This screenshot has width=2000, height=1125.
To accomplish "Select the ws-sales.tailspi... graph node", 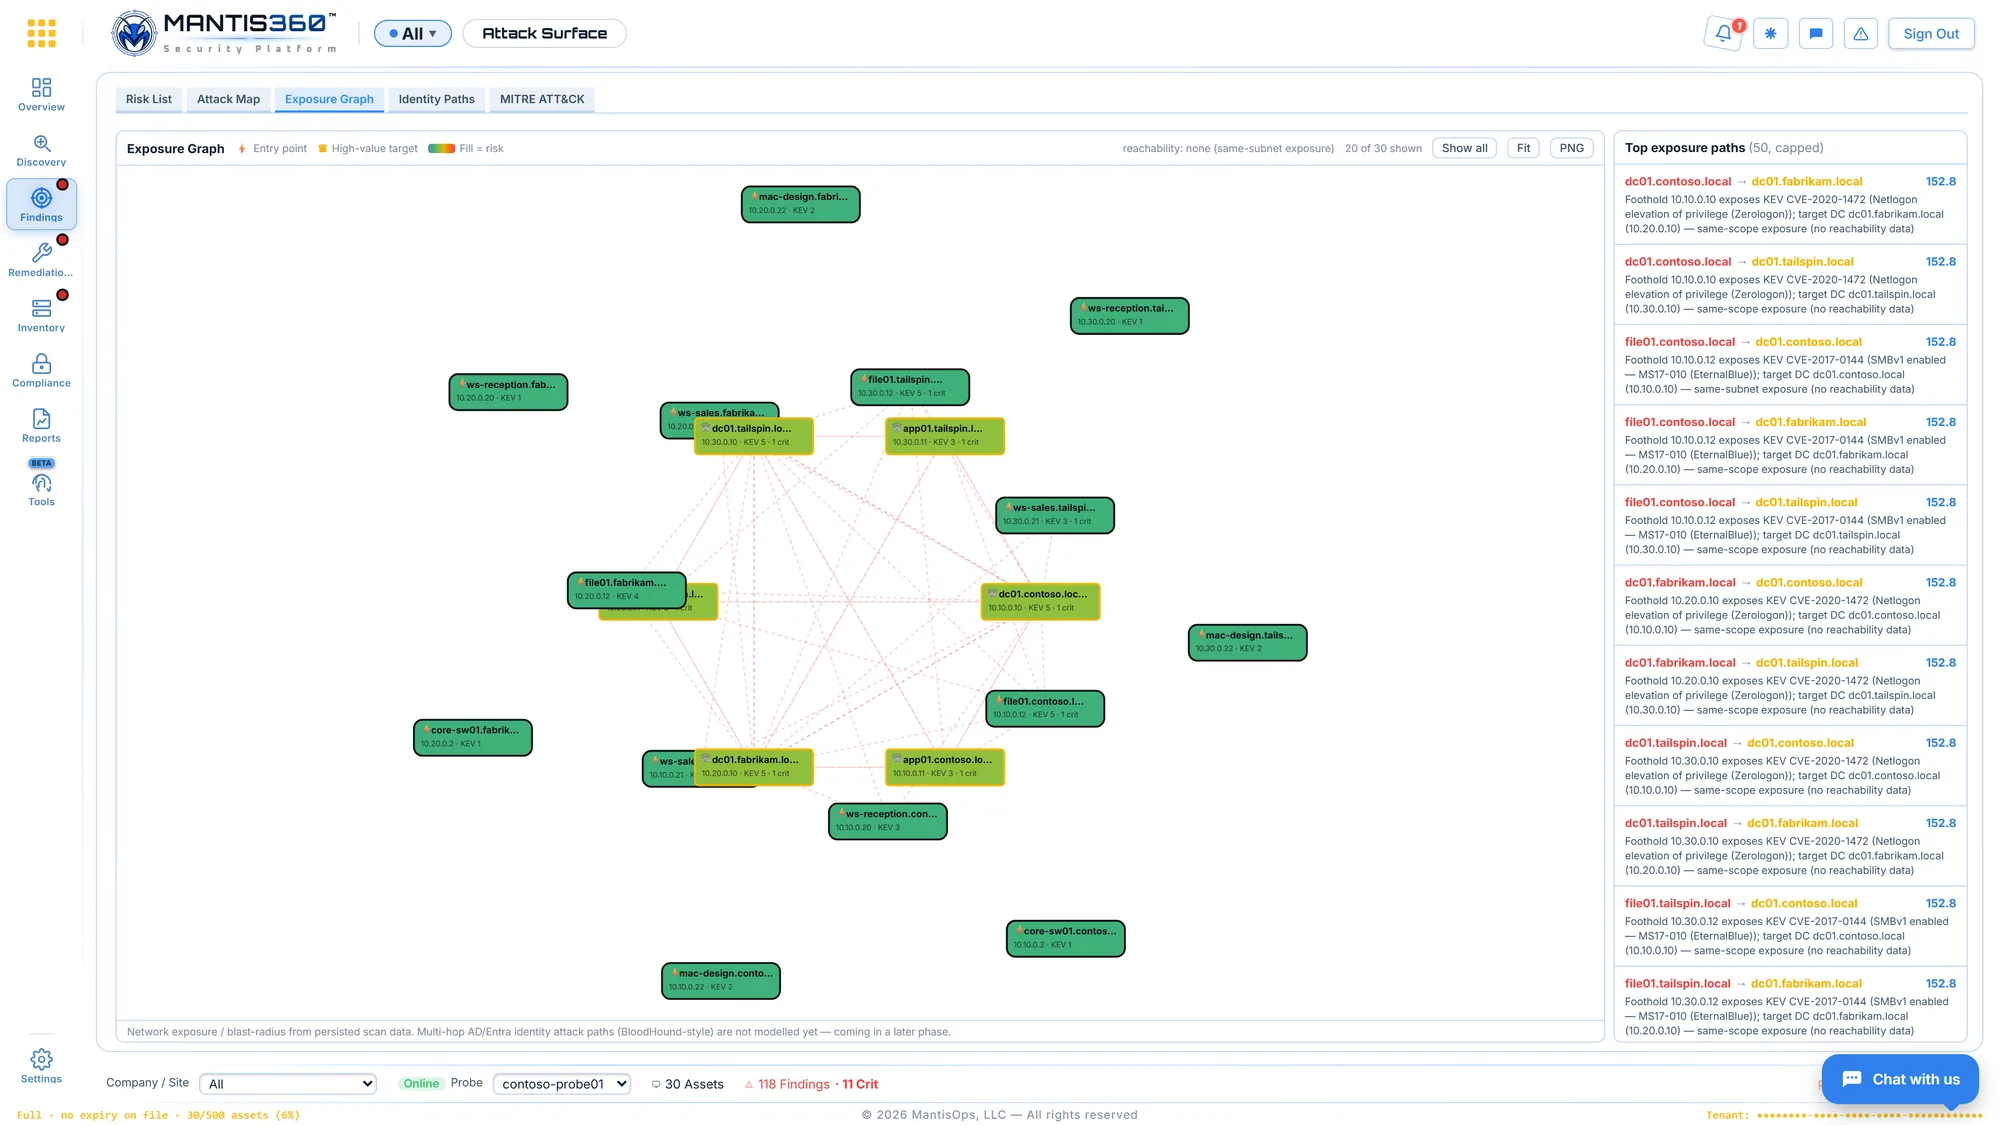I will 1055,515.
